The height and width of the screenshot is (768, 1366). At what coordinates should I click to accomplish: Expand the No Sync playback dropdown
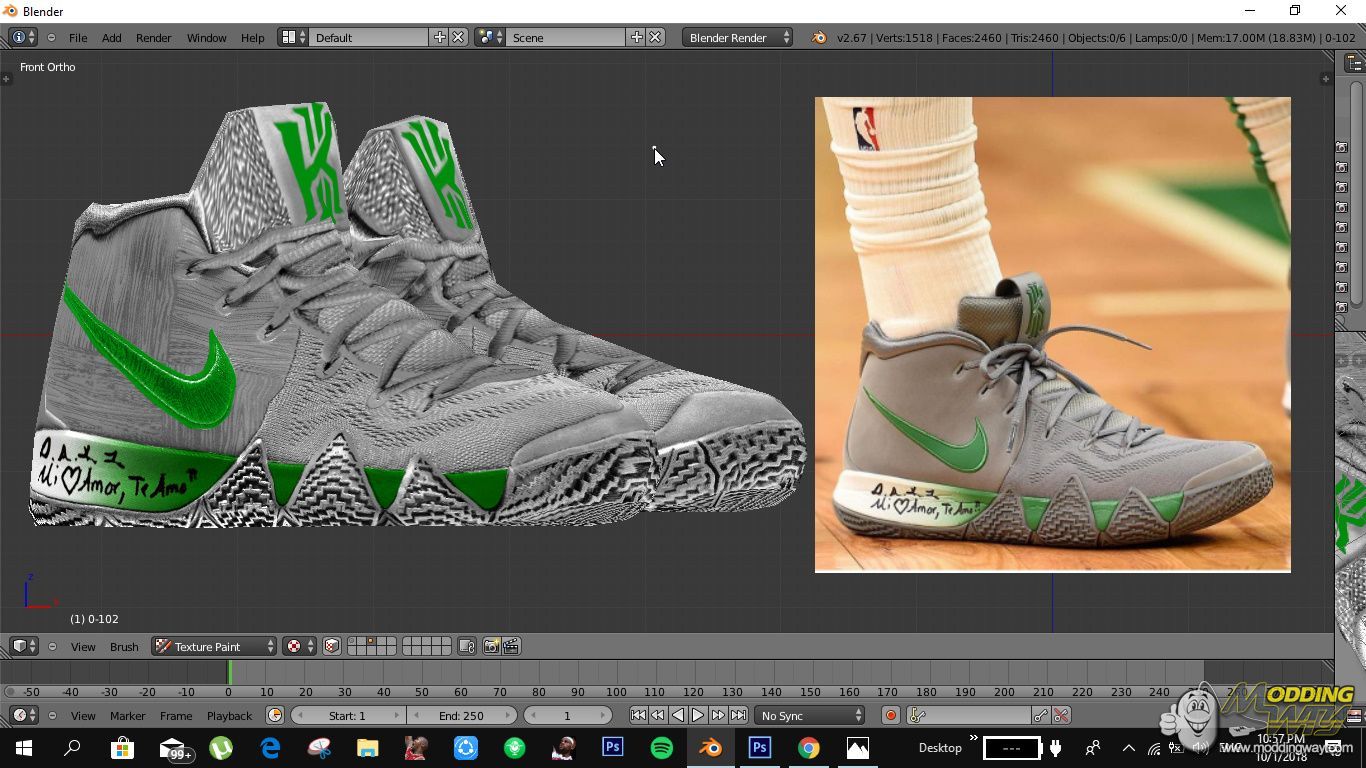tap(810, 716)
